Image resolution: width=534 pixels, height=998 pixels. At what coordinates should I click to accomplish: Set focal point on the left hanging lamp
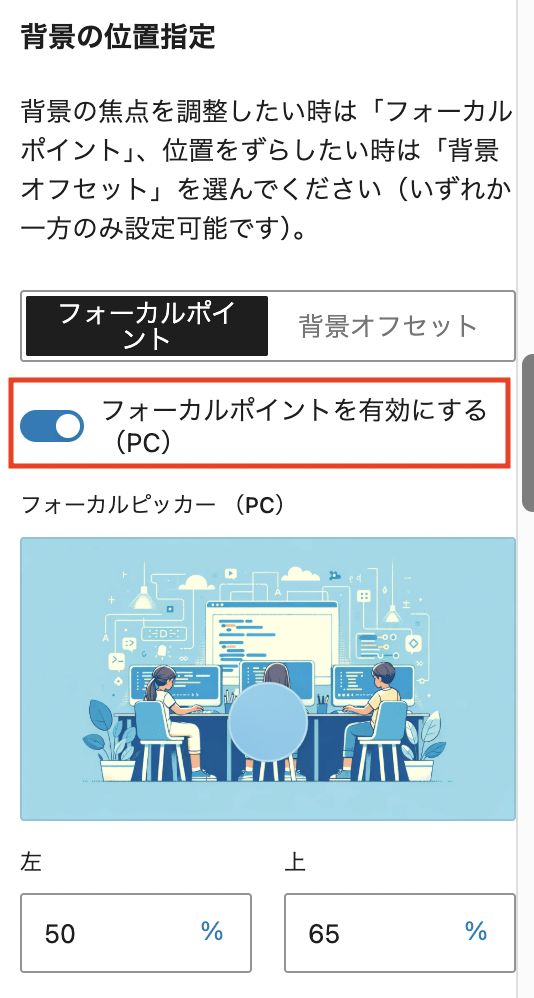point(143,598)
